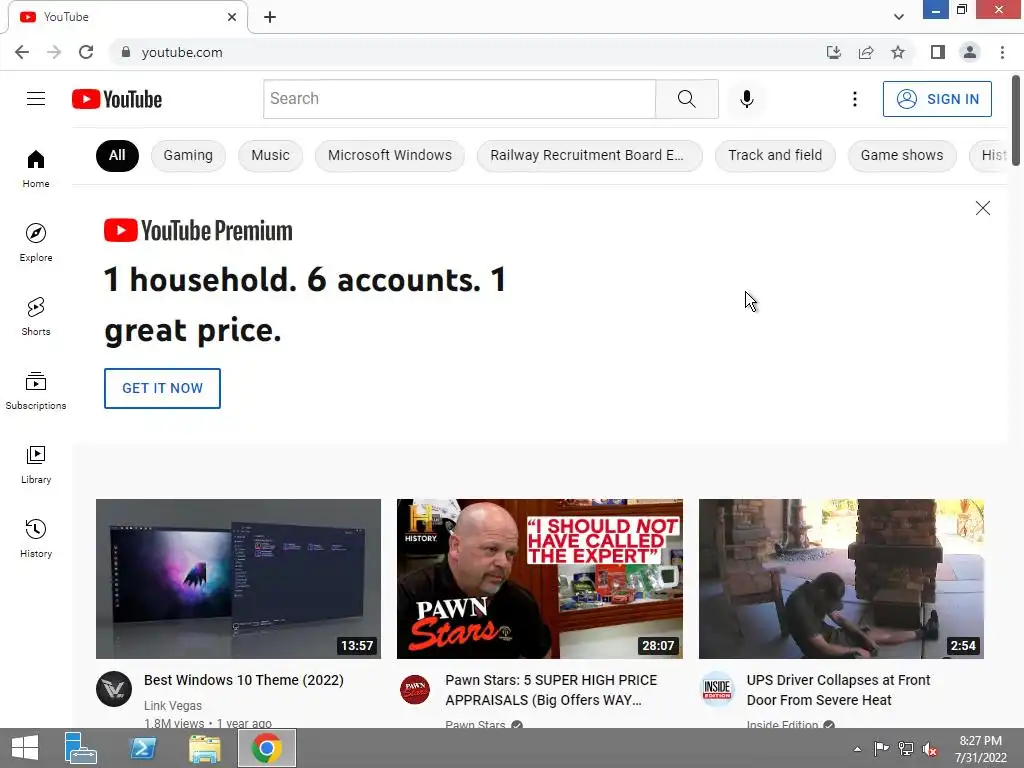Open Best Windows 10 Theme thumbnail
1024x768 pixels.
[238, 579]
